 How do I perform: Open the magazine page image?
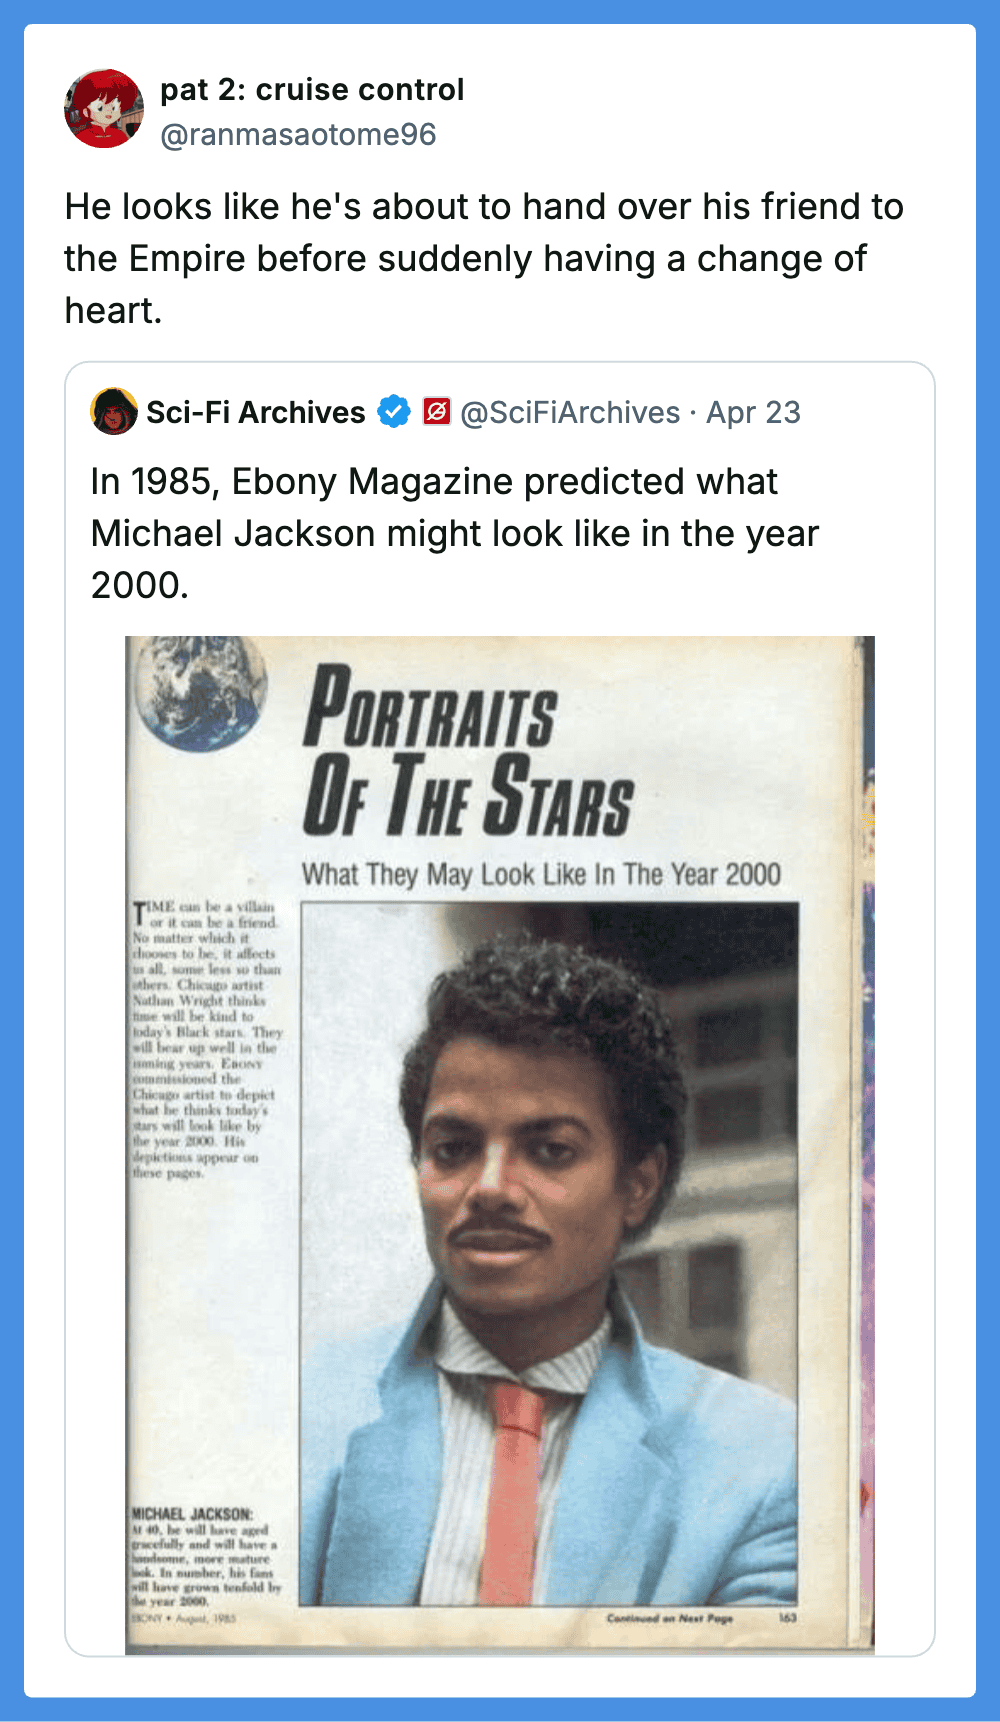pyautogui.click(x=500, y=1145)
